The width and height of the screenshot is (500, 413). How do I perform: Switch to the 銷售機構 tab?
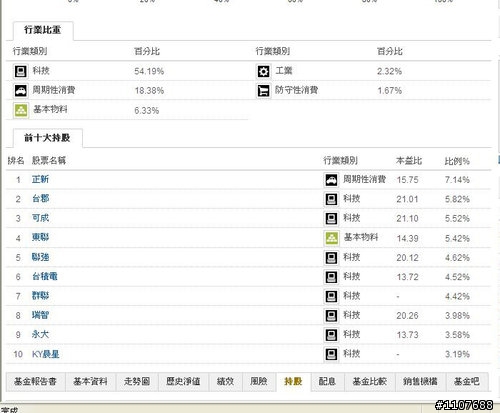[420, 382]
